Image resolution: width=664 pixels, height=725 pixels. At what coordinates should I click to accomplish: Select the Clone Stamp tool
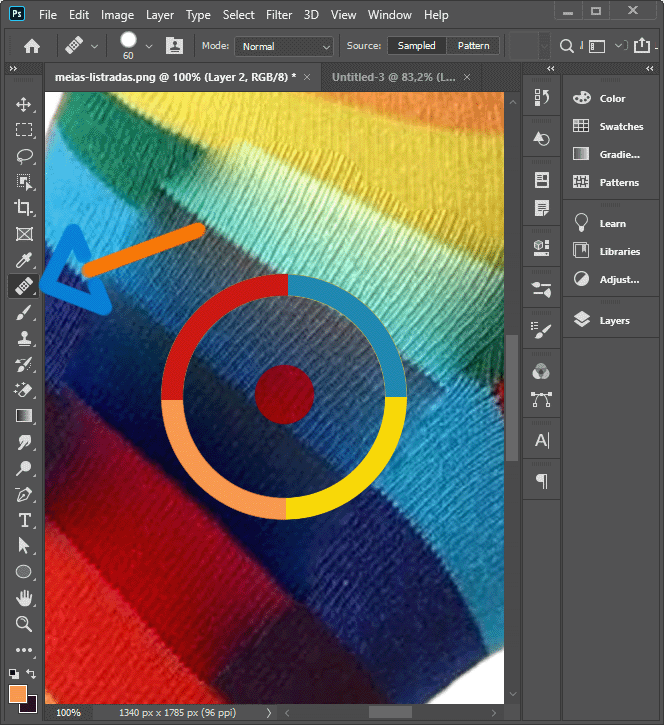click(24, 339)
